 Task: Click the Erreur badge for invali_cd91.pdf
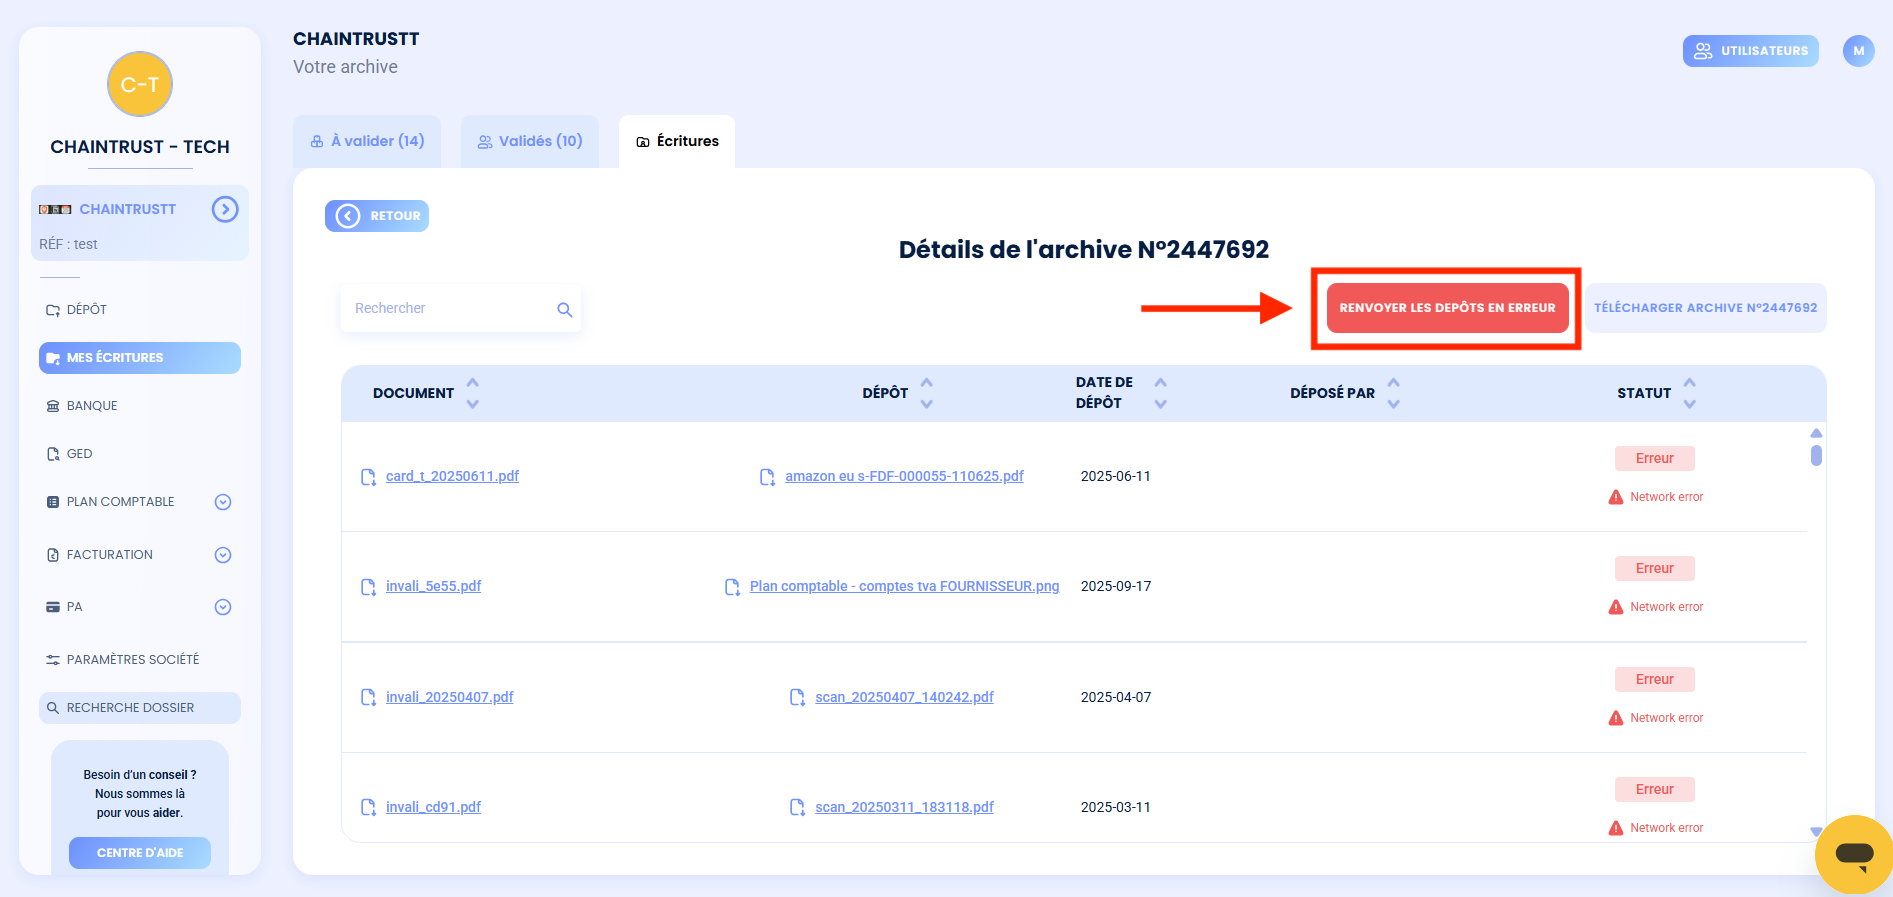pyautogui.click(x=1655, y=789)
